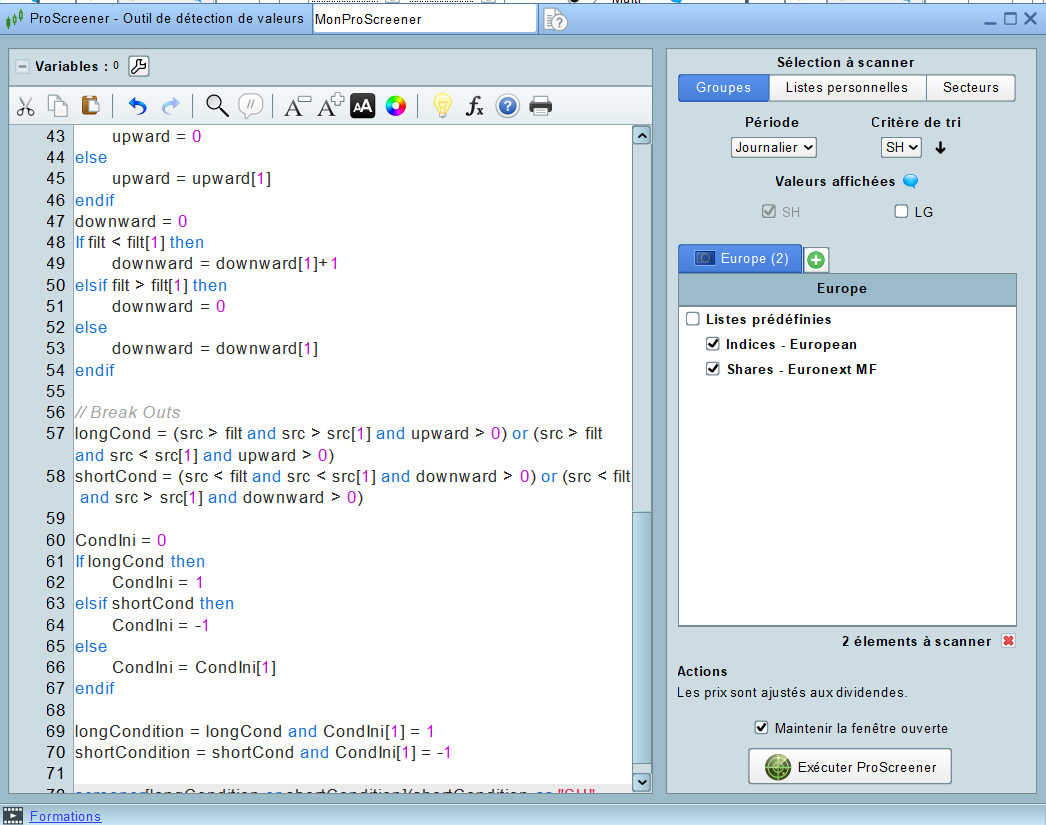Image resolution: width=1046 pixels, height=825 pixels.
Task: Click the black AA font style icon
Action: [362, 106]
